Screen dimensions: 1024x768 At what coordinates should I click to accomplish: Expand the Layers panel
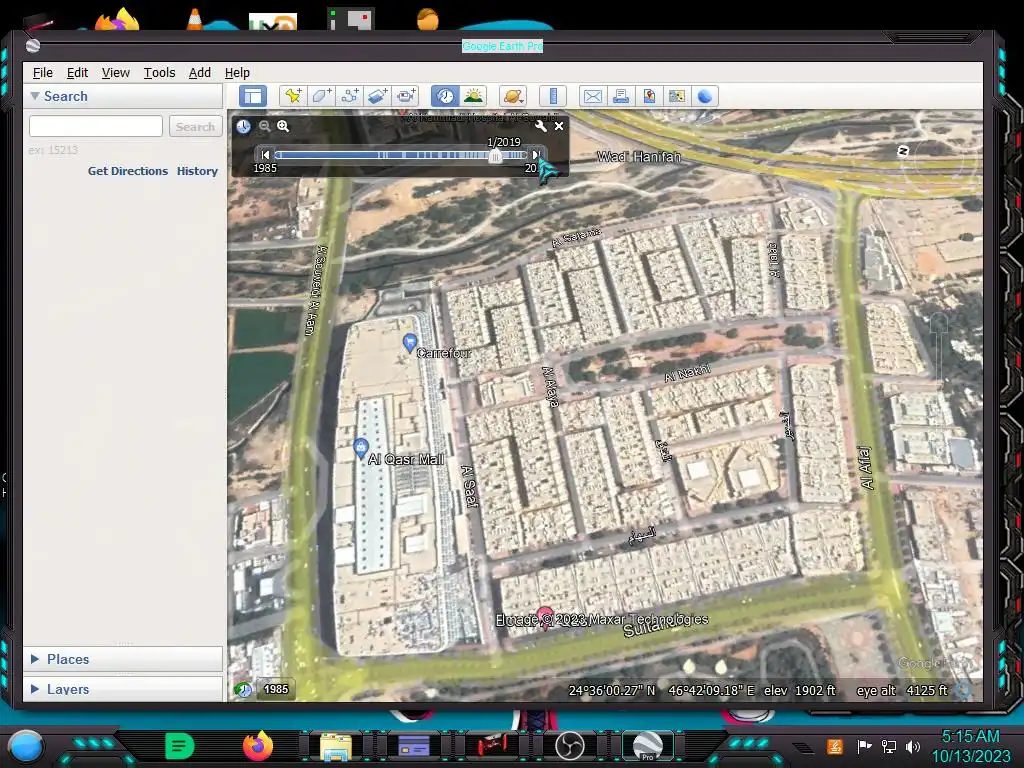(35, 689)
